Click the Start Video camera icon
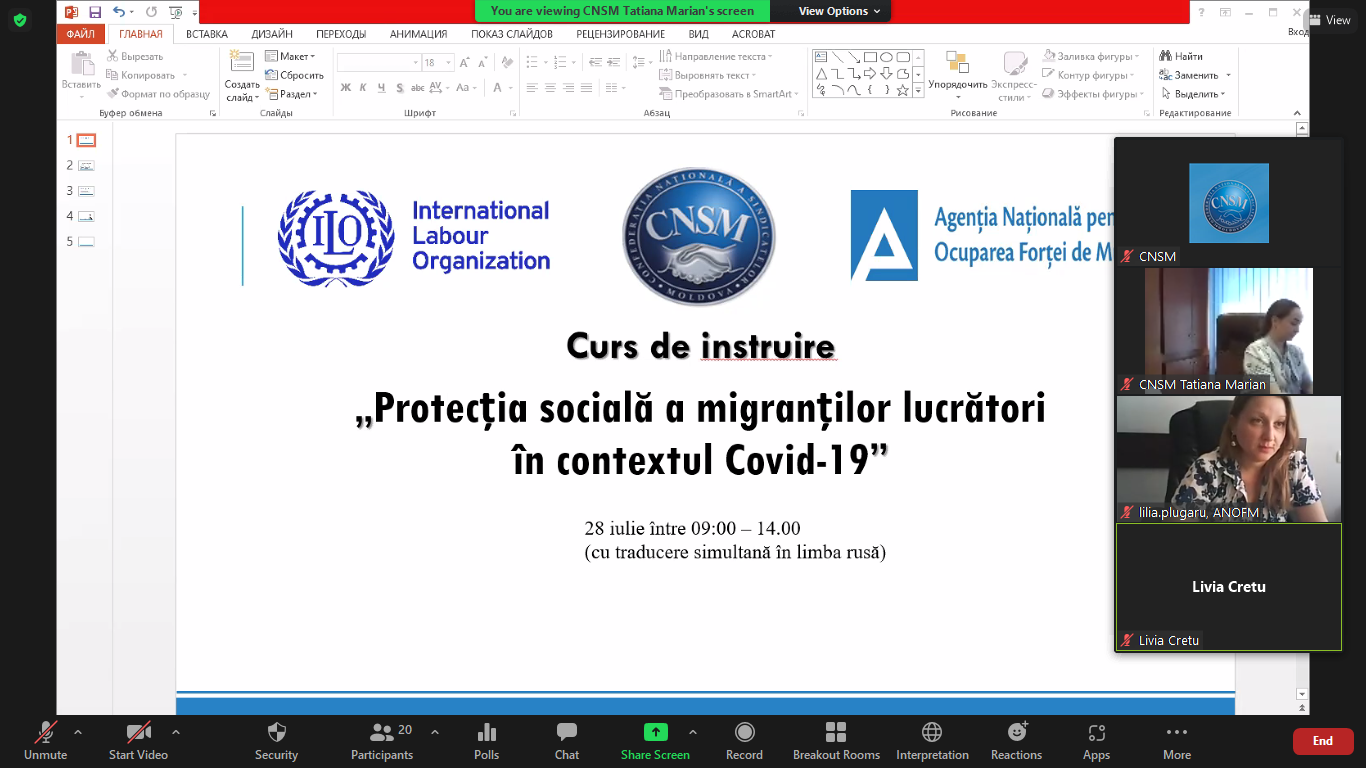 (x=138, y=732)
